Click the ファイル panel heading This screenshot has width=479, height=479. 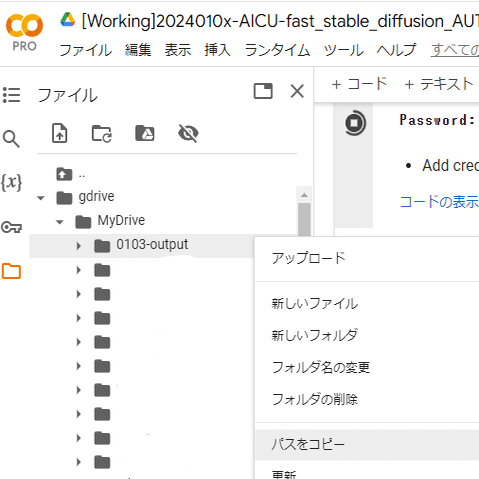point(68,95)
